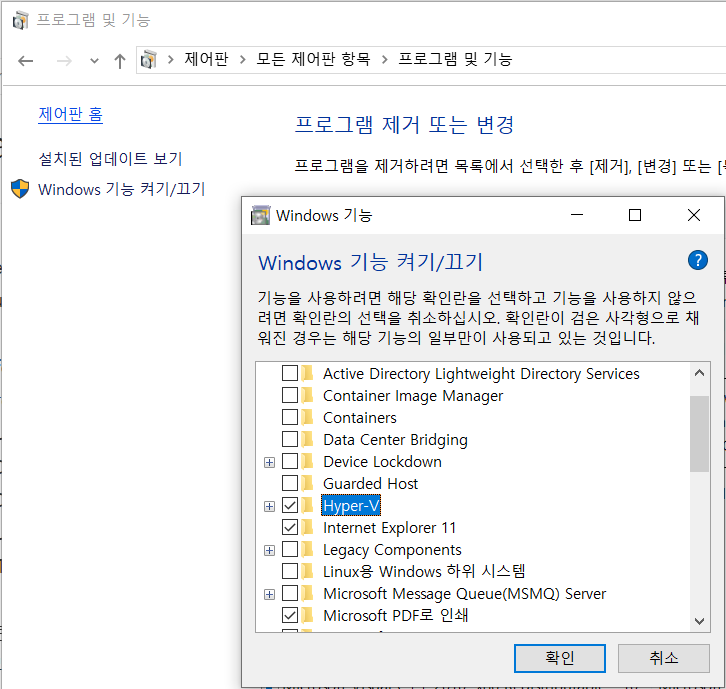Expand the Hyper-V tree node
This screenshot has height=689, width=726.
coord(269,506)
